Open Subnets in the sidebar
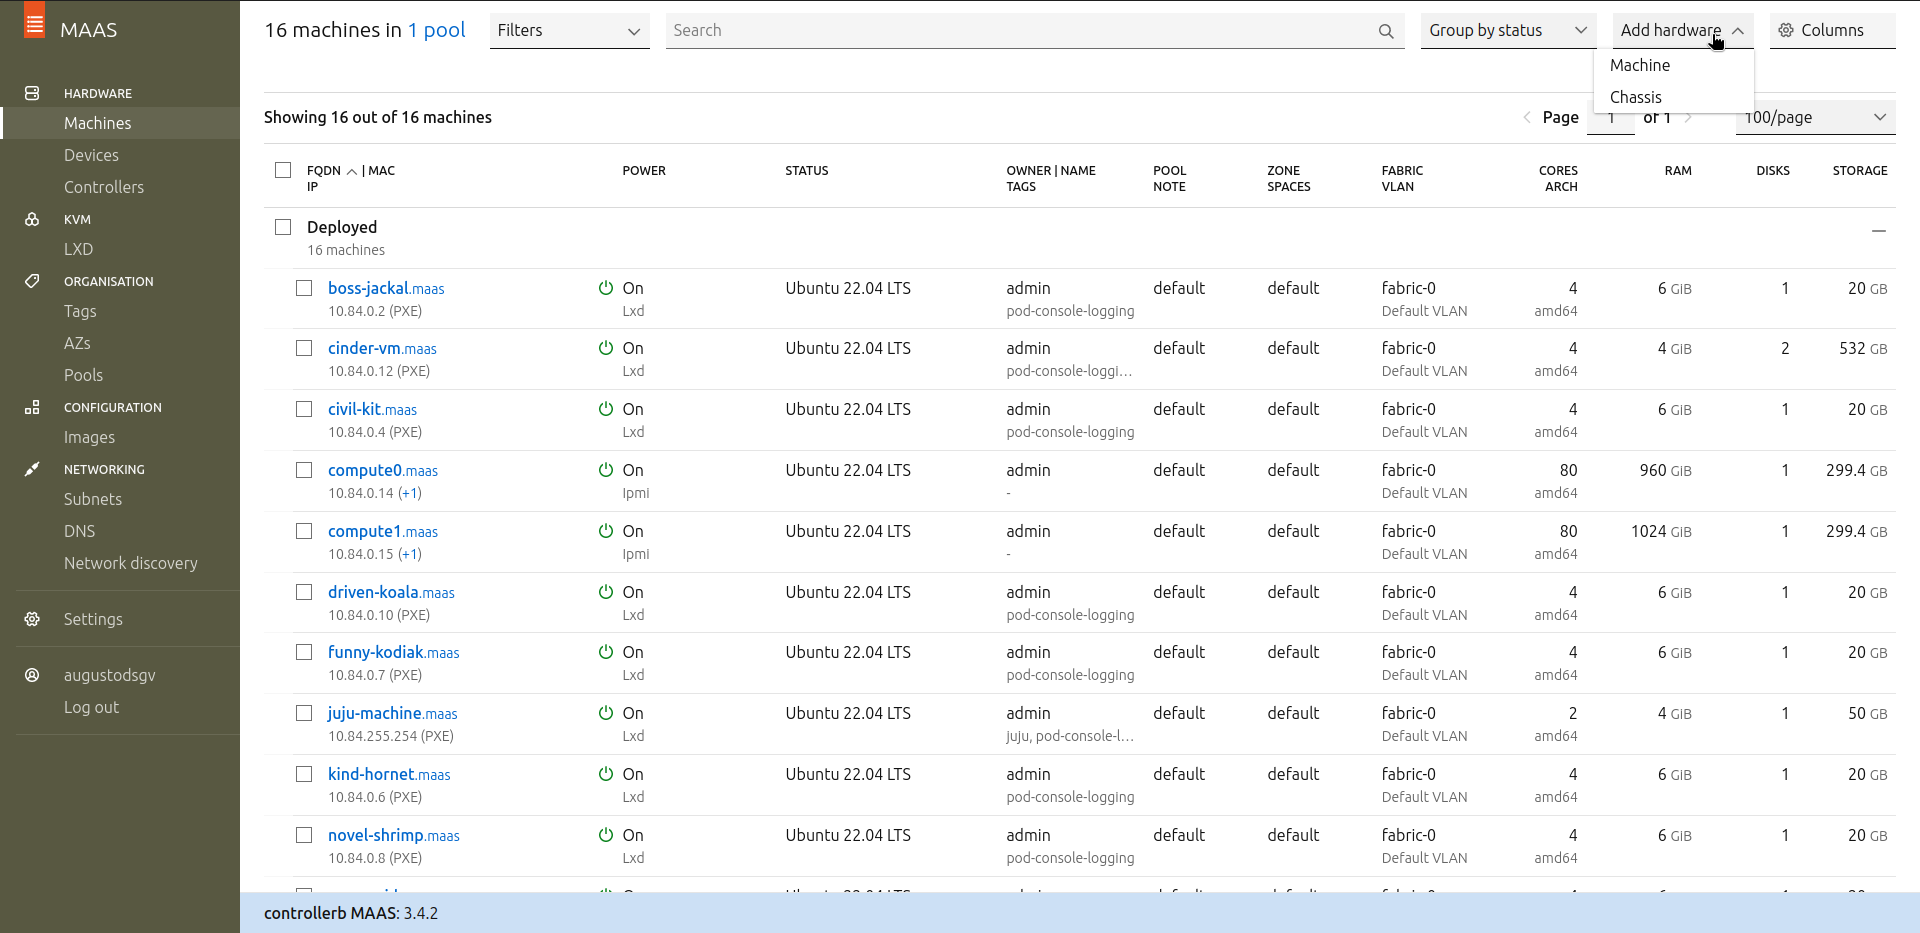Viewport: 1920px width, 933px height. click(93, 499)
